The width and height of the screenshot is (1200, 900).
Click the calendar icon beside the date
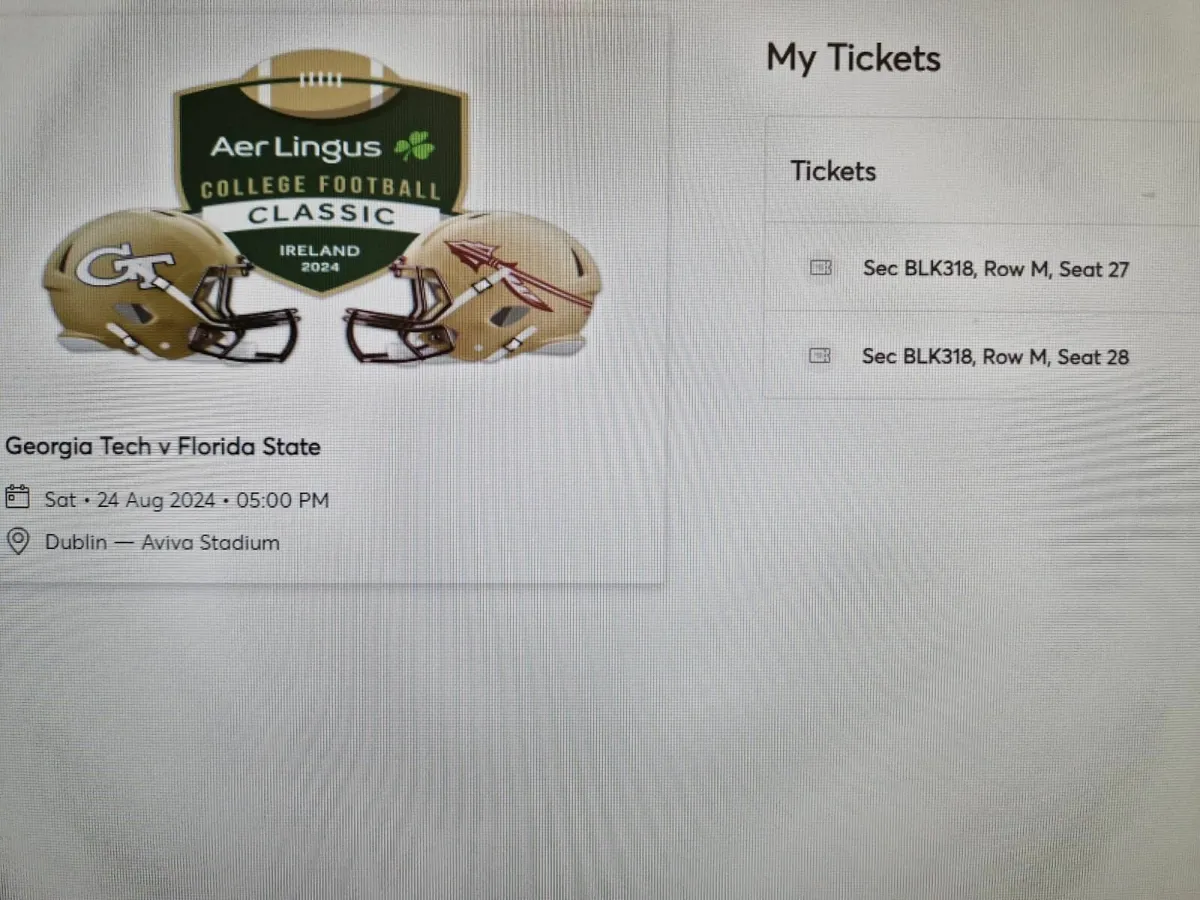click(17, 497)
